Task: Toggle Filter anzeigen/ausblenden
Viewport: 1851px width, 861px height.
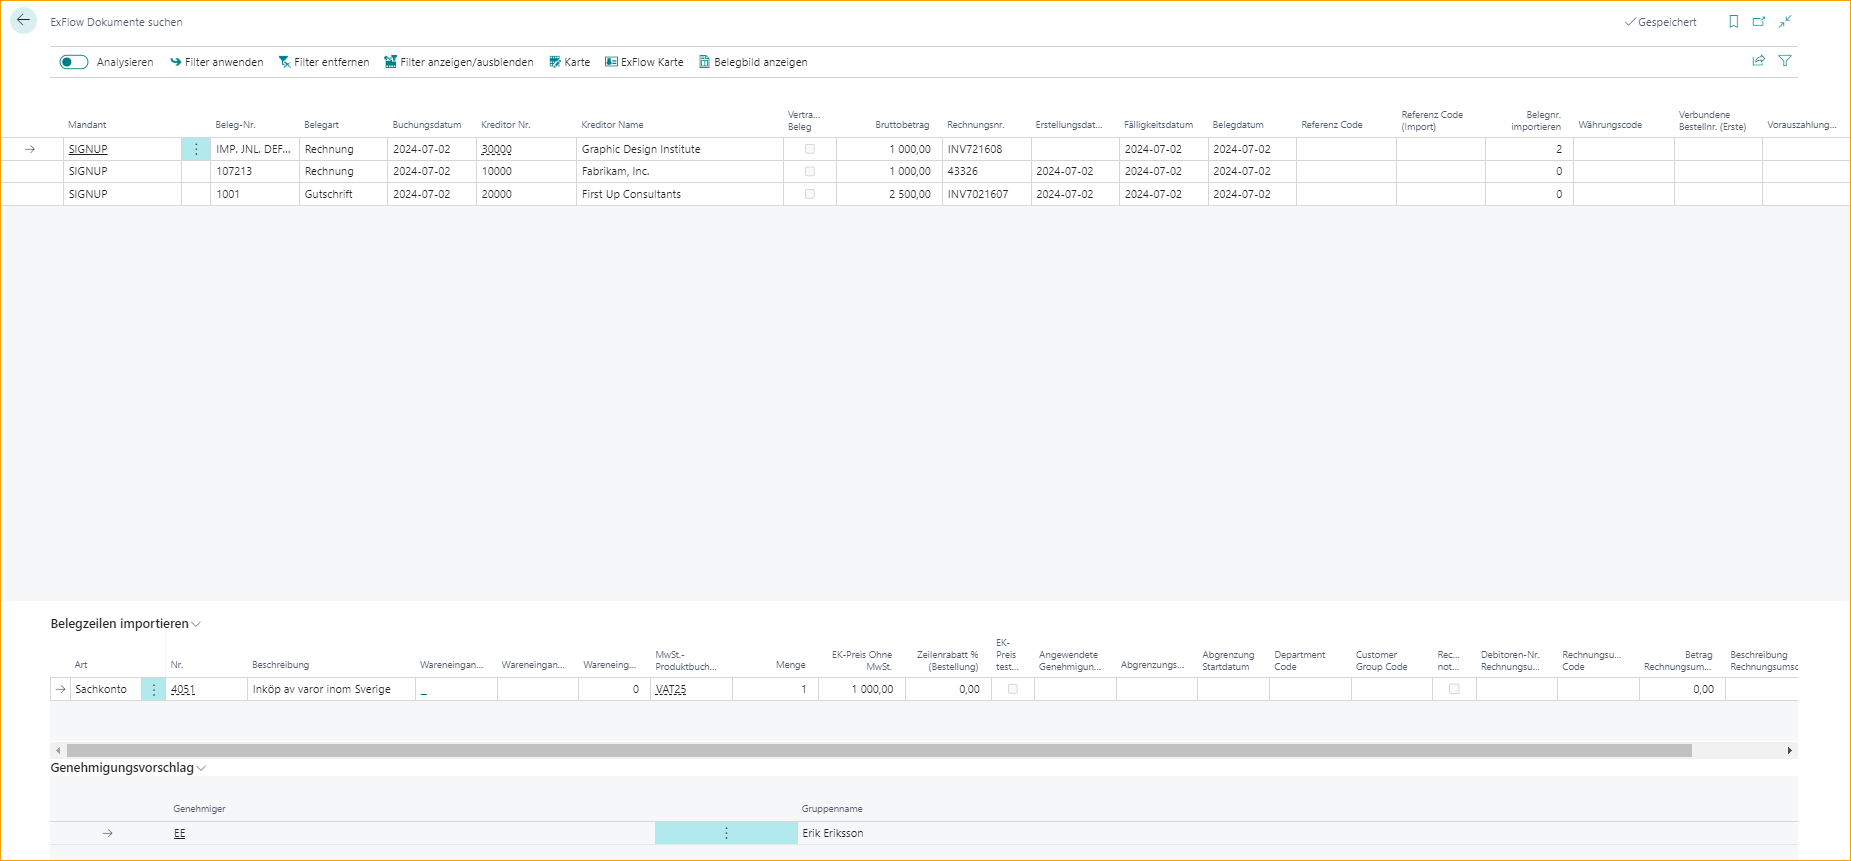Action: 459,62
